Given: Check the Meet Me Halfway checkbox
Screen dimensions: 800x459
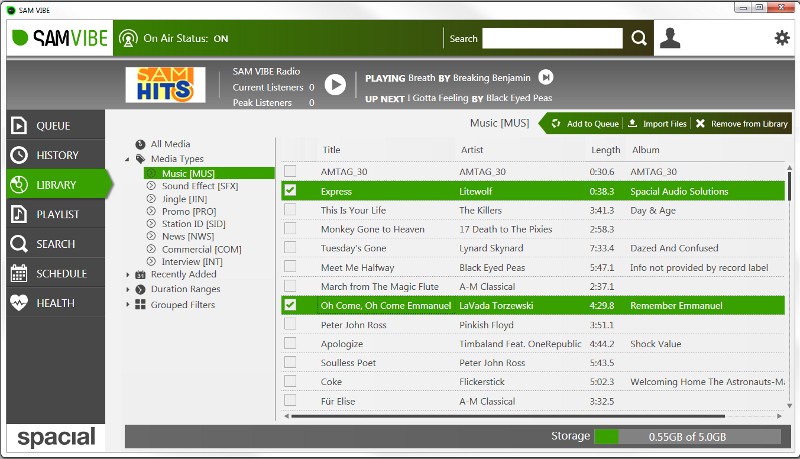Looking at the screenshot, I should click(290, 266).
